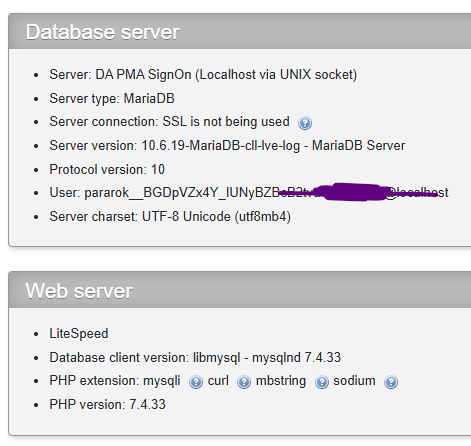Viewport: 471px width, 446px height.
Task: Select the UTF-8 Unicode charset line
Action: click(x=170, y=217)
